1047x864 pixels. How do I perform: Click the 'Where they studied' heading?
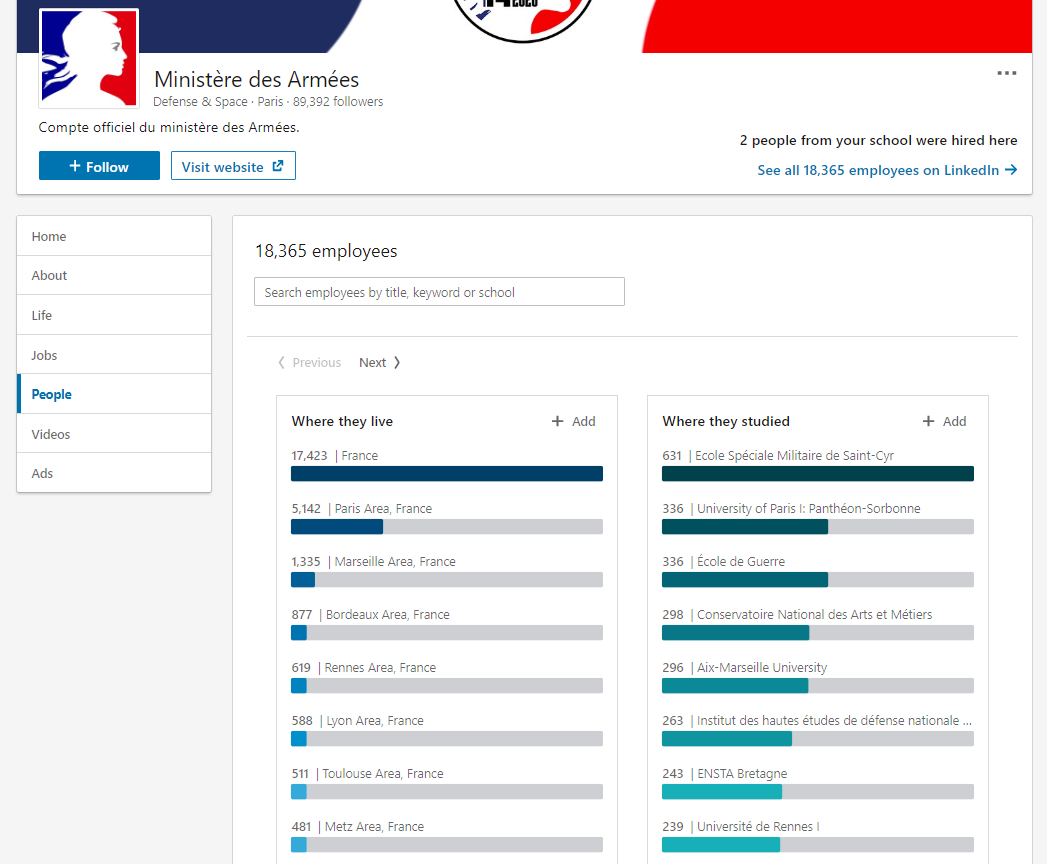click(x=726, y=421)
